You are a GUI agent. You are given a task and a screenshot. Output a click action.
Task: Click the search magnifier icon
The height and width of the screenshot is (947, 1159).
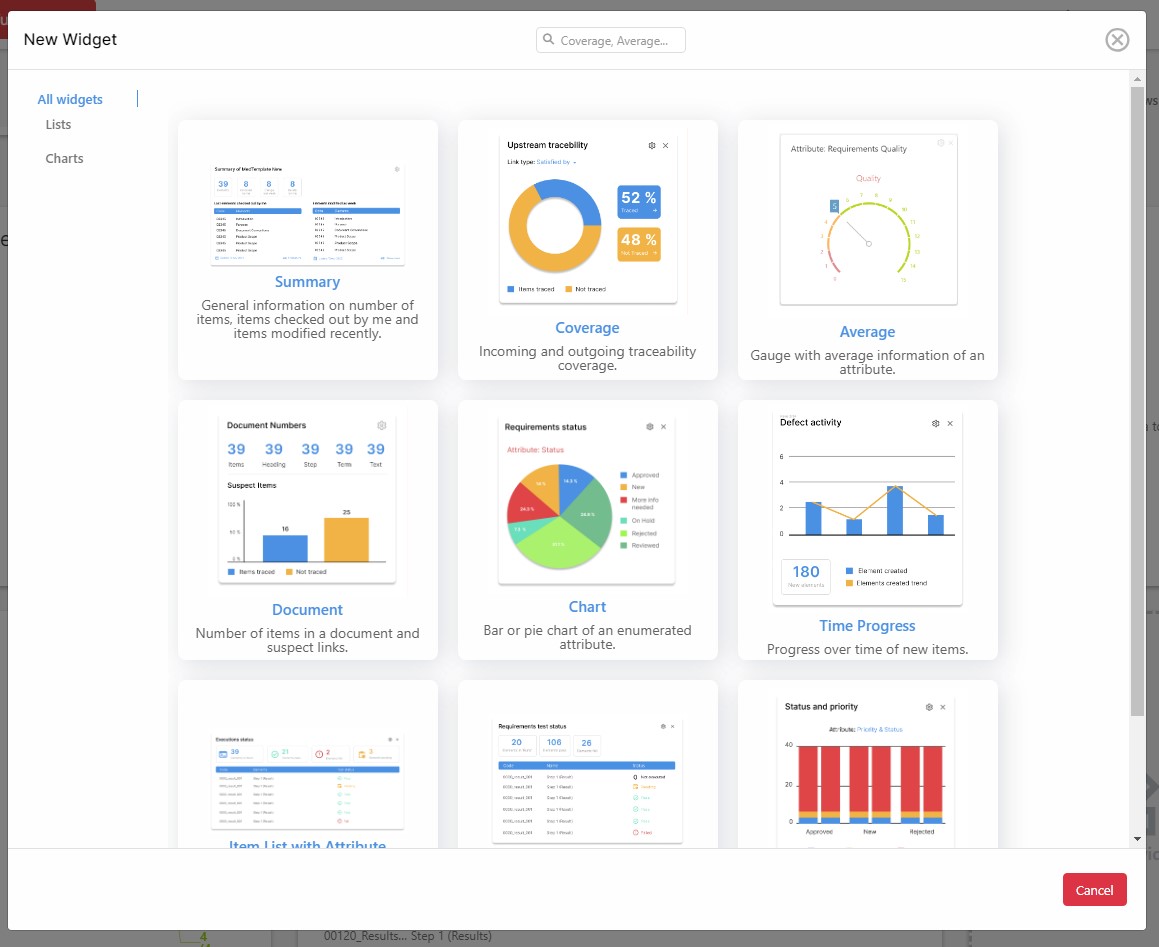point(548,39)
